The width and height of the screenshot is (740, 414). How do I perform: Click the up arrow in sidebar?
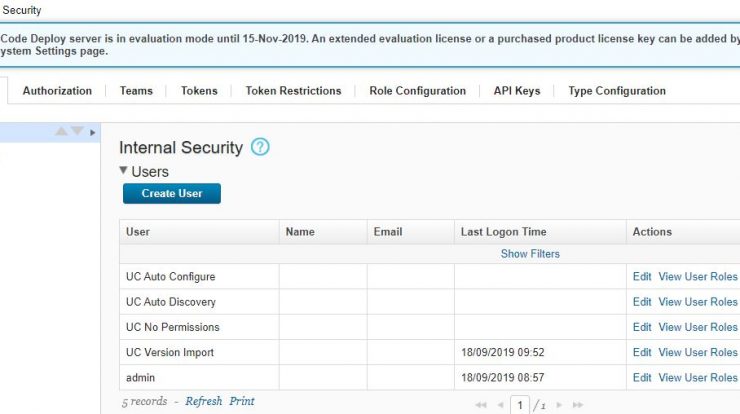61,131
